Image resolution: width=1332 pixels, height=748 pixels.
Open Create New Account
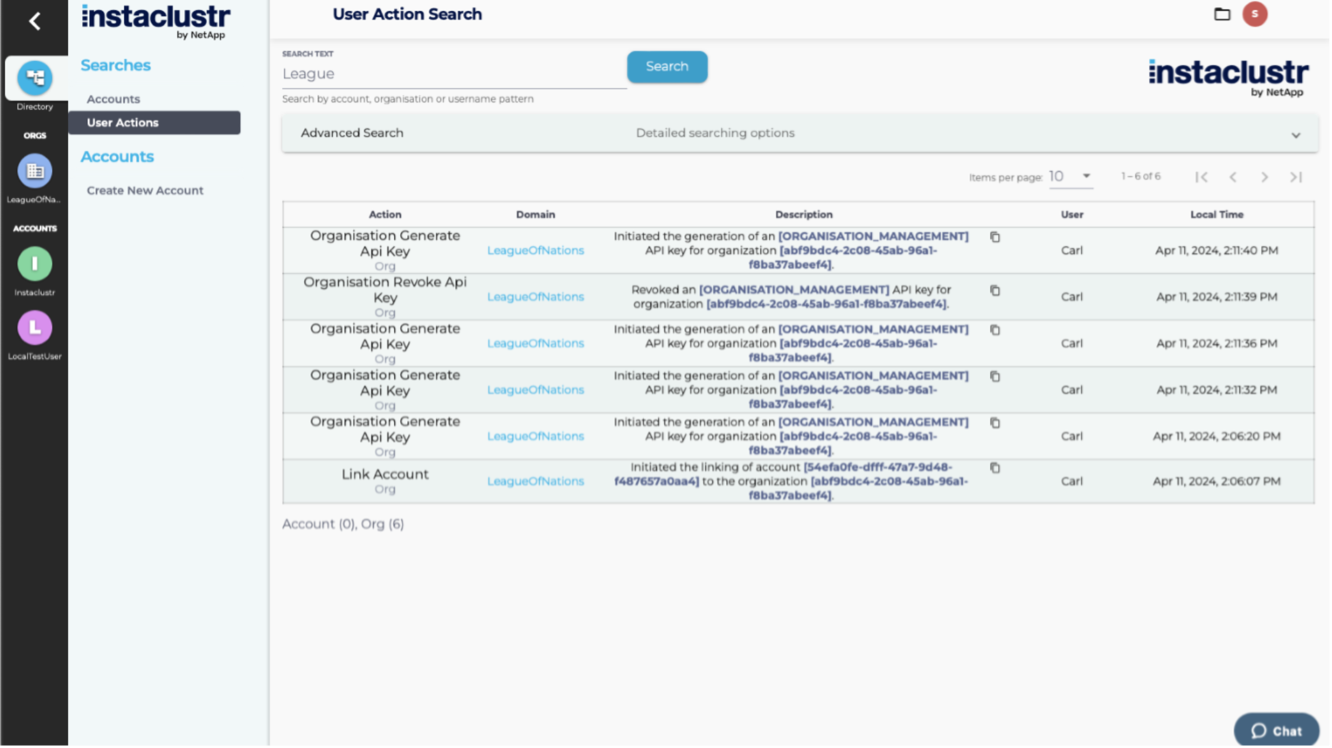point(145,190)
